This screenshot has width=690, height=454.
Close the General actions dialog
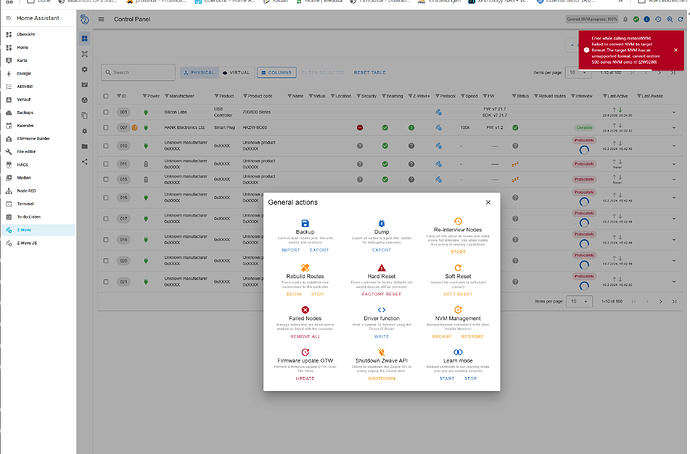pyautogui.click(x=488, y=202)
